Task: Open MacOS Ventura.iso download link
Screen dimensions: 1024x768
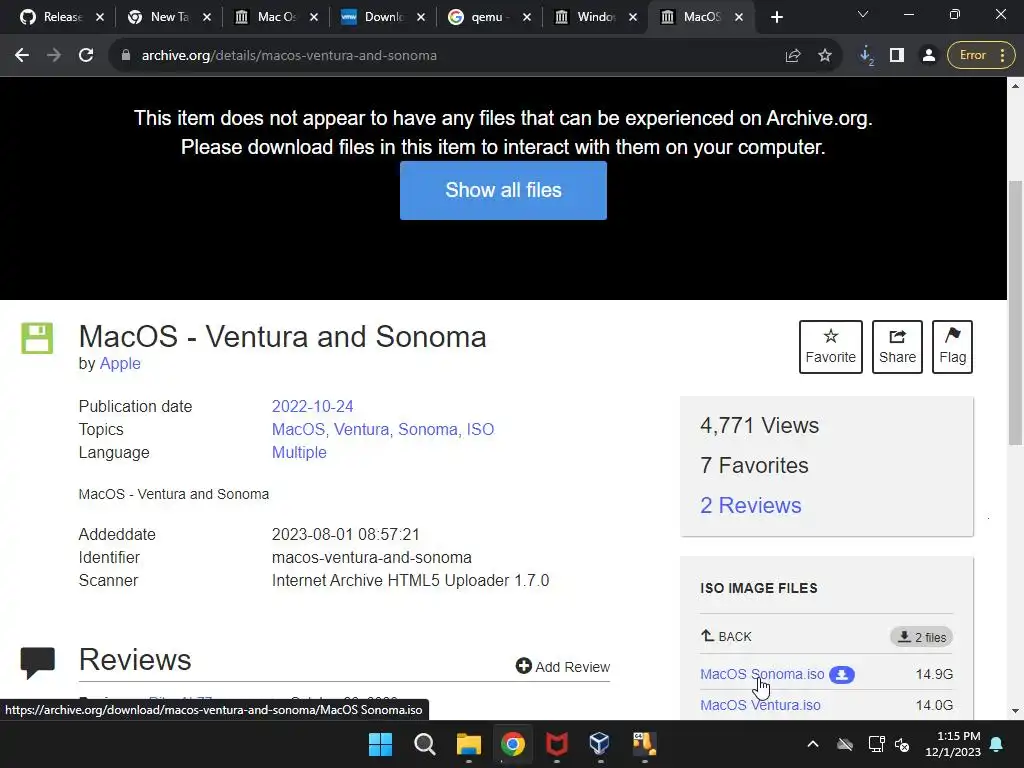Action: coord(760,705)
